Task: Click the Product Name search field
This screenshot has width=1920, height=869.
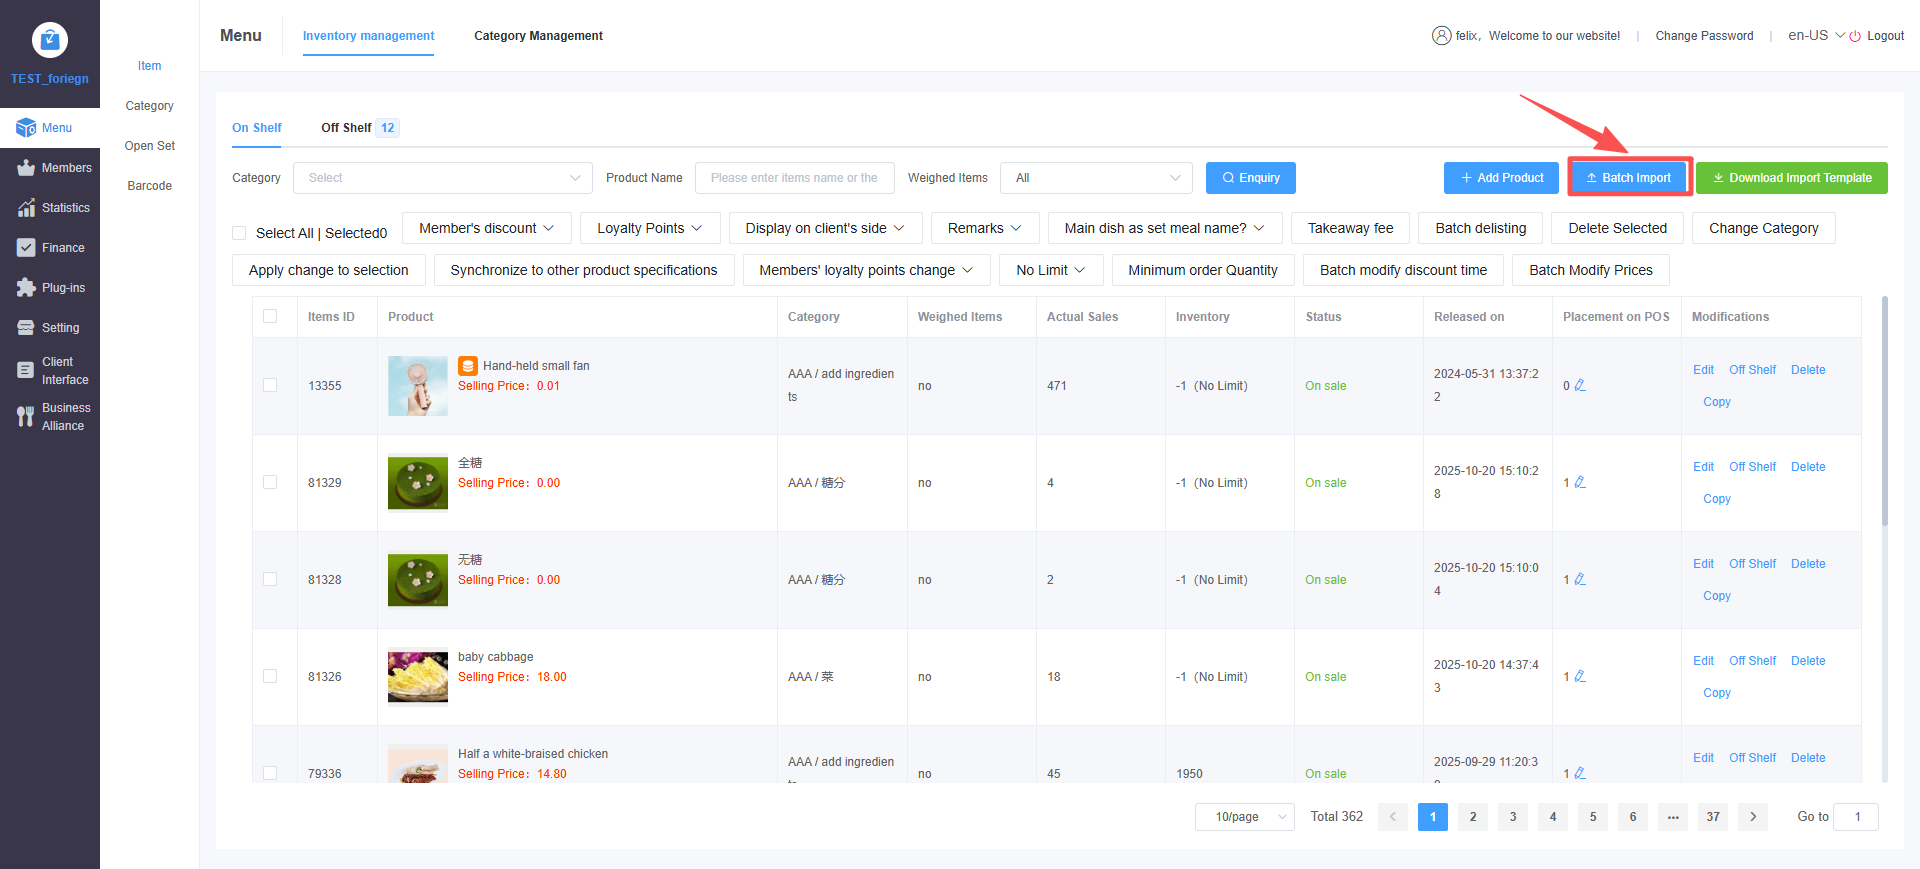Action: (794, 178)
